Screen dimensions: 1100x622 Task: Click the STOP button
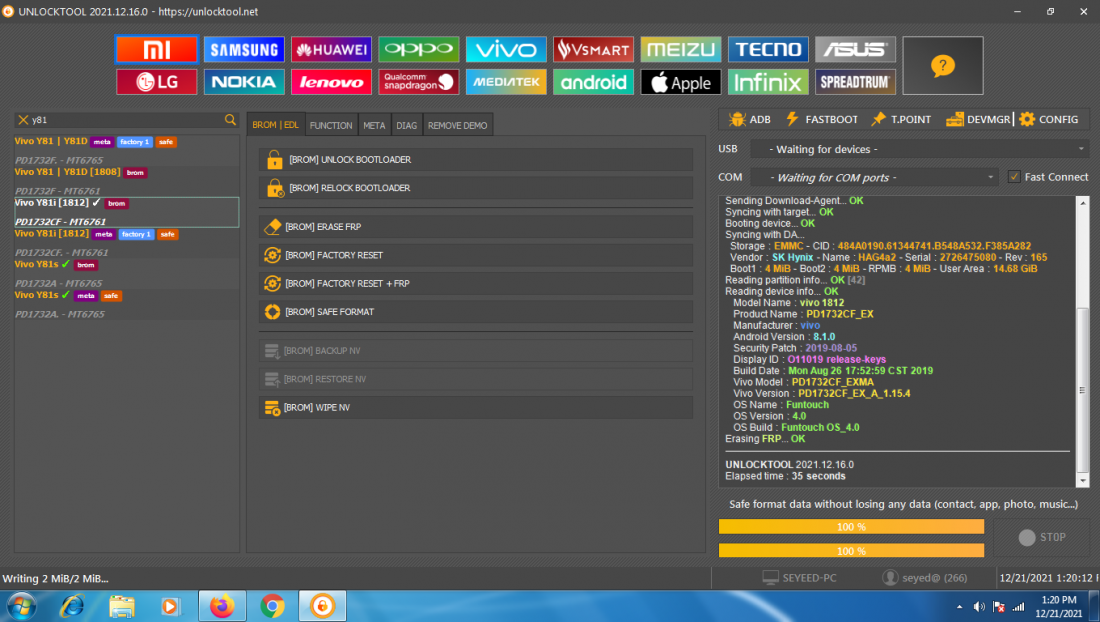(x=1042, y=537)
